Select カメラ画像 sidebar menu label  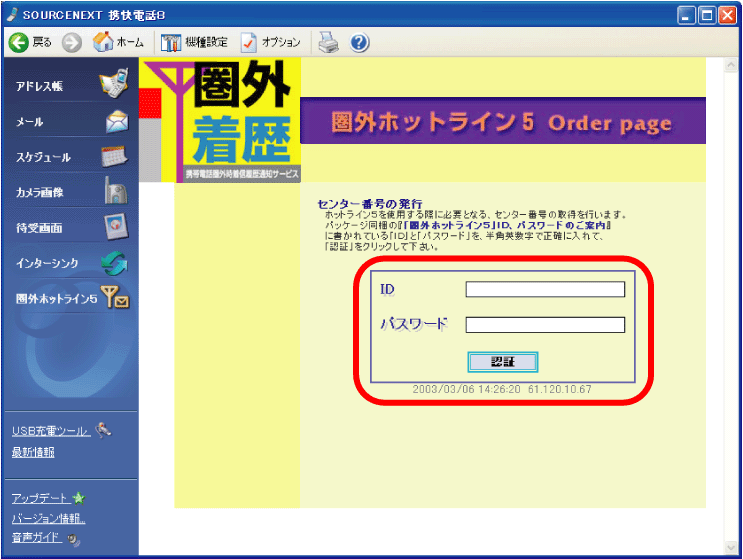pos(39,192)
